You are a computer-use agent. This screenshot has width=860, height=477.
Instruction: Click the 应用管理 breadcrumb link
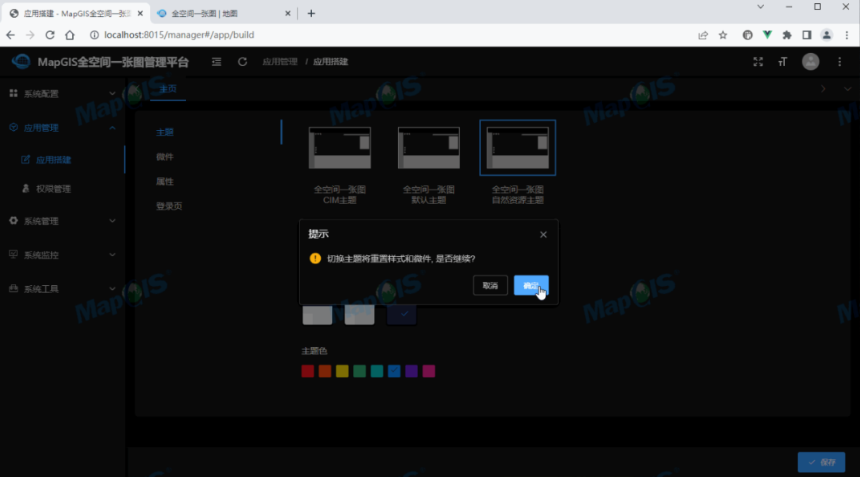[280, 62]
